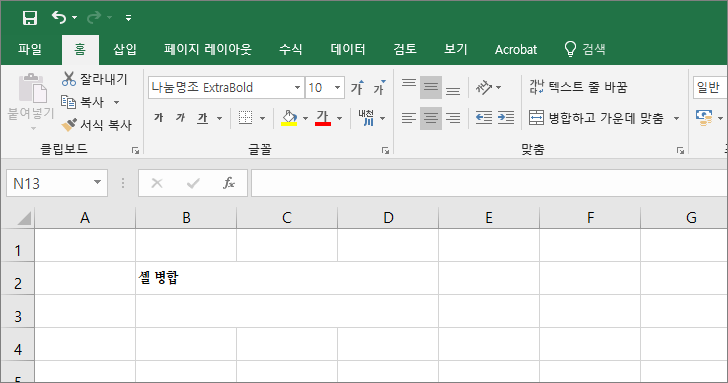
Task: Click the 복사 copy button
Action: click(x=83, y=102)
